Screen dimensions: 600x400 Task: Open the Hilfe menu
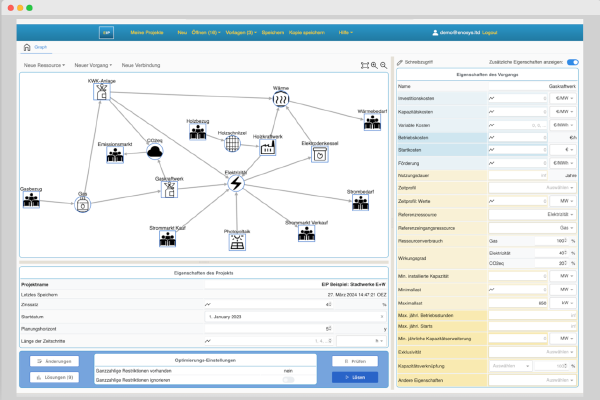coord(346,33)
